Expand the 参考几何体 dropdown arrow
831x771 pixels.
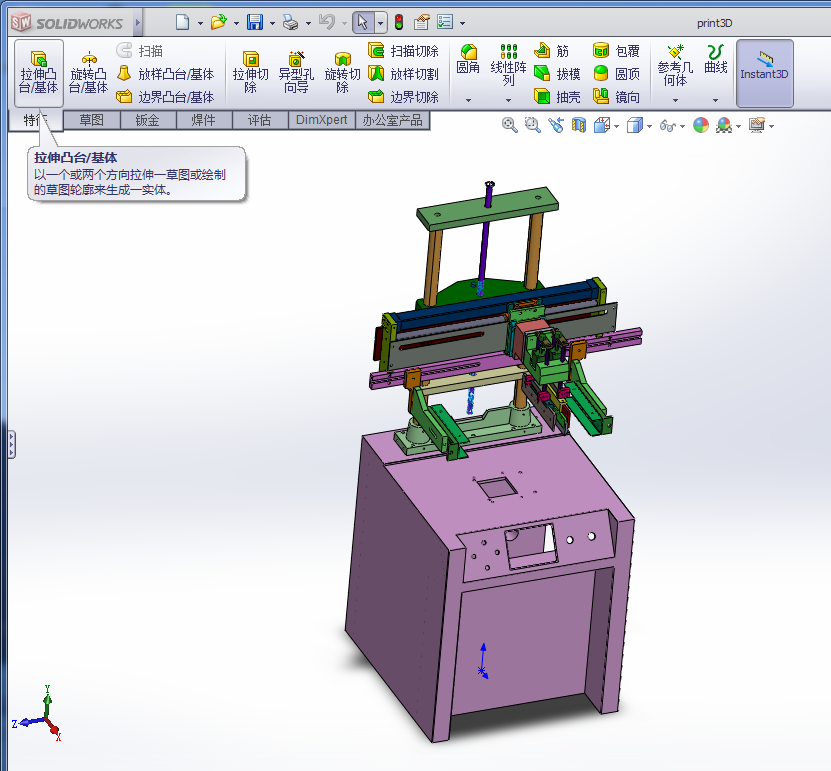pos(675,100)
